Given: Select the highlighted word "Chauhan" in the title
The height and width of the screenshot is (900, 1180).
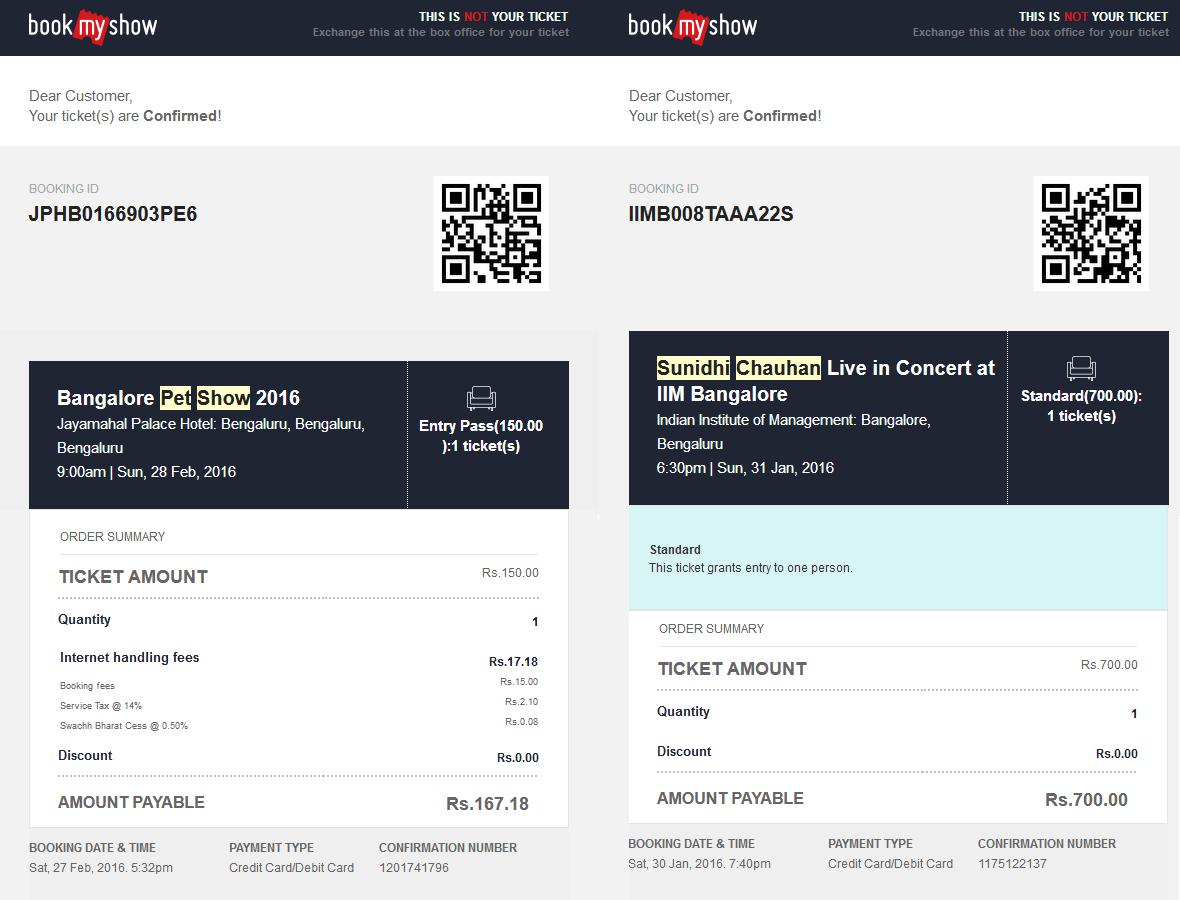Looking at the screenshot, I should point(778,368).
